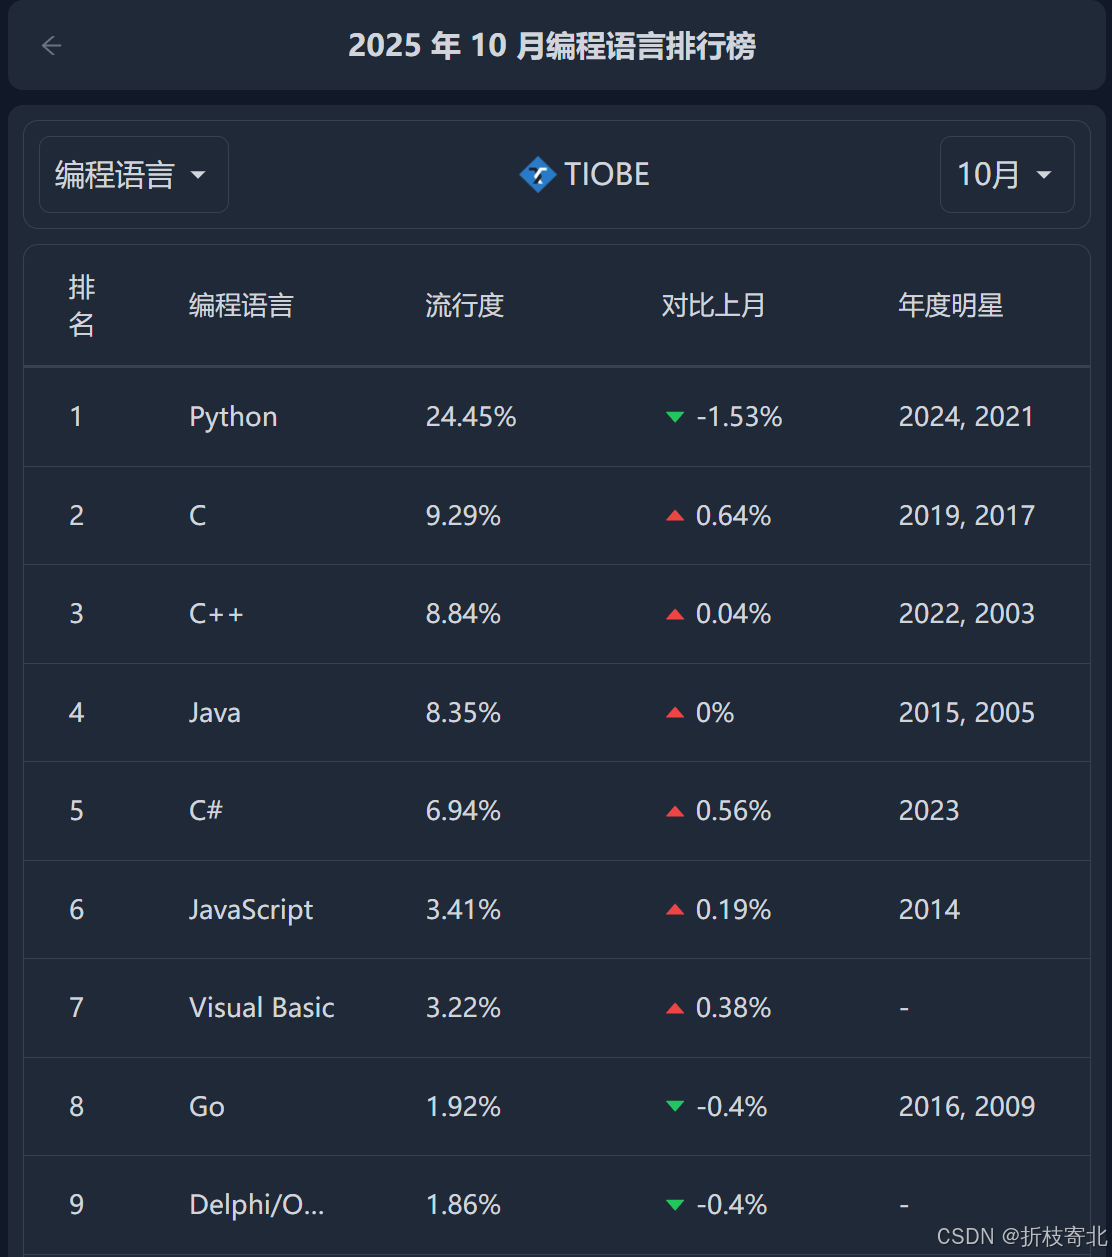Click the 3.41% popularity value
This screenshot has width=1112, height=1257.
point(464,910)
